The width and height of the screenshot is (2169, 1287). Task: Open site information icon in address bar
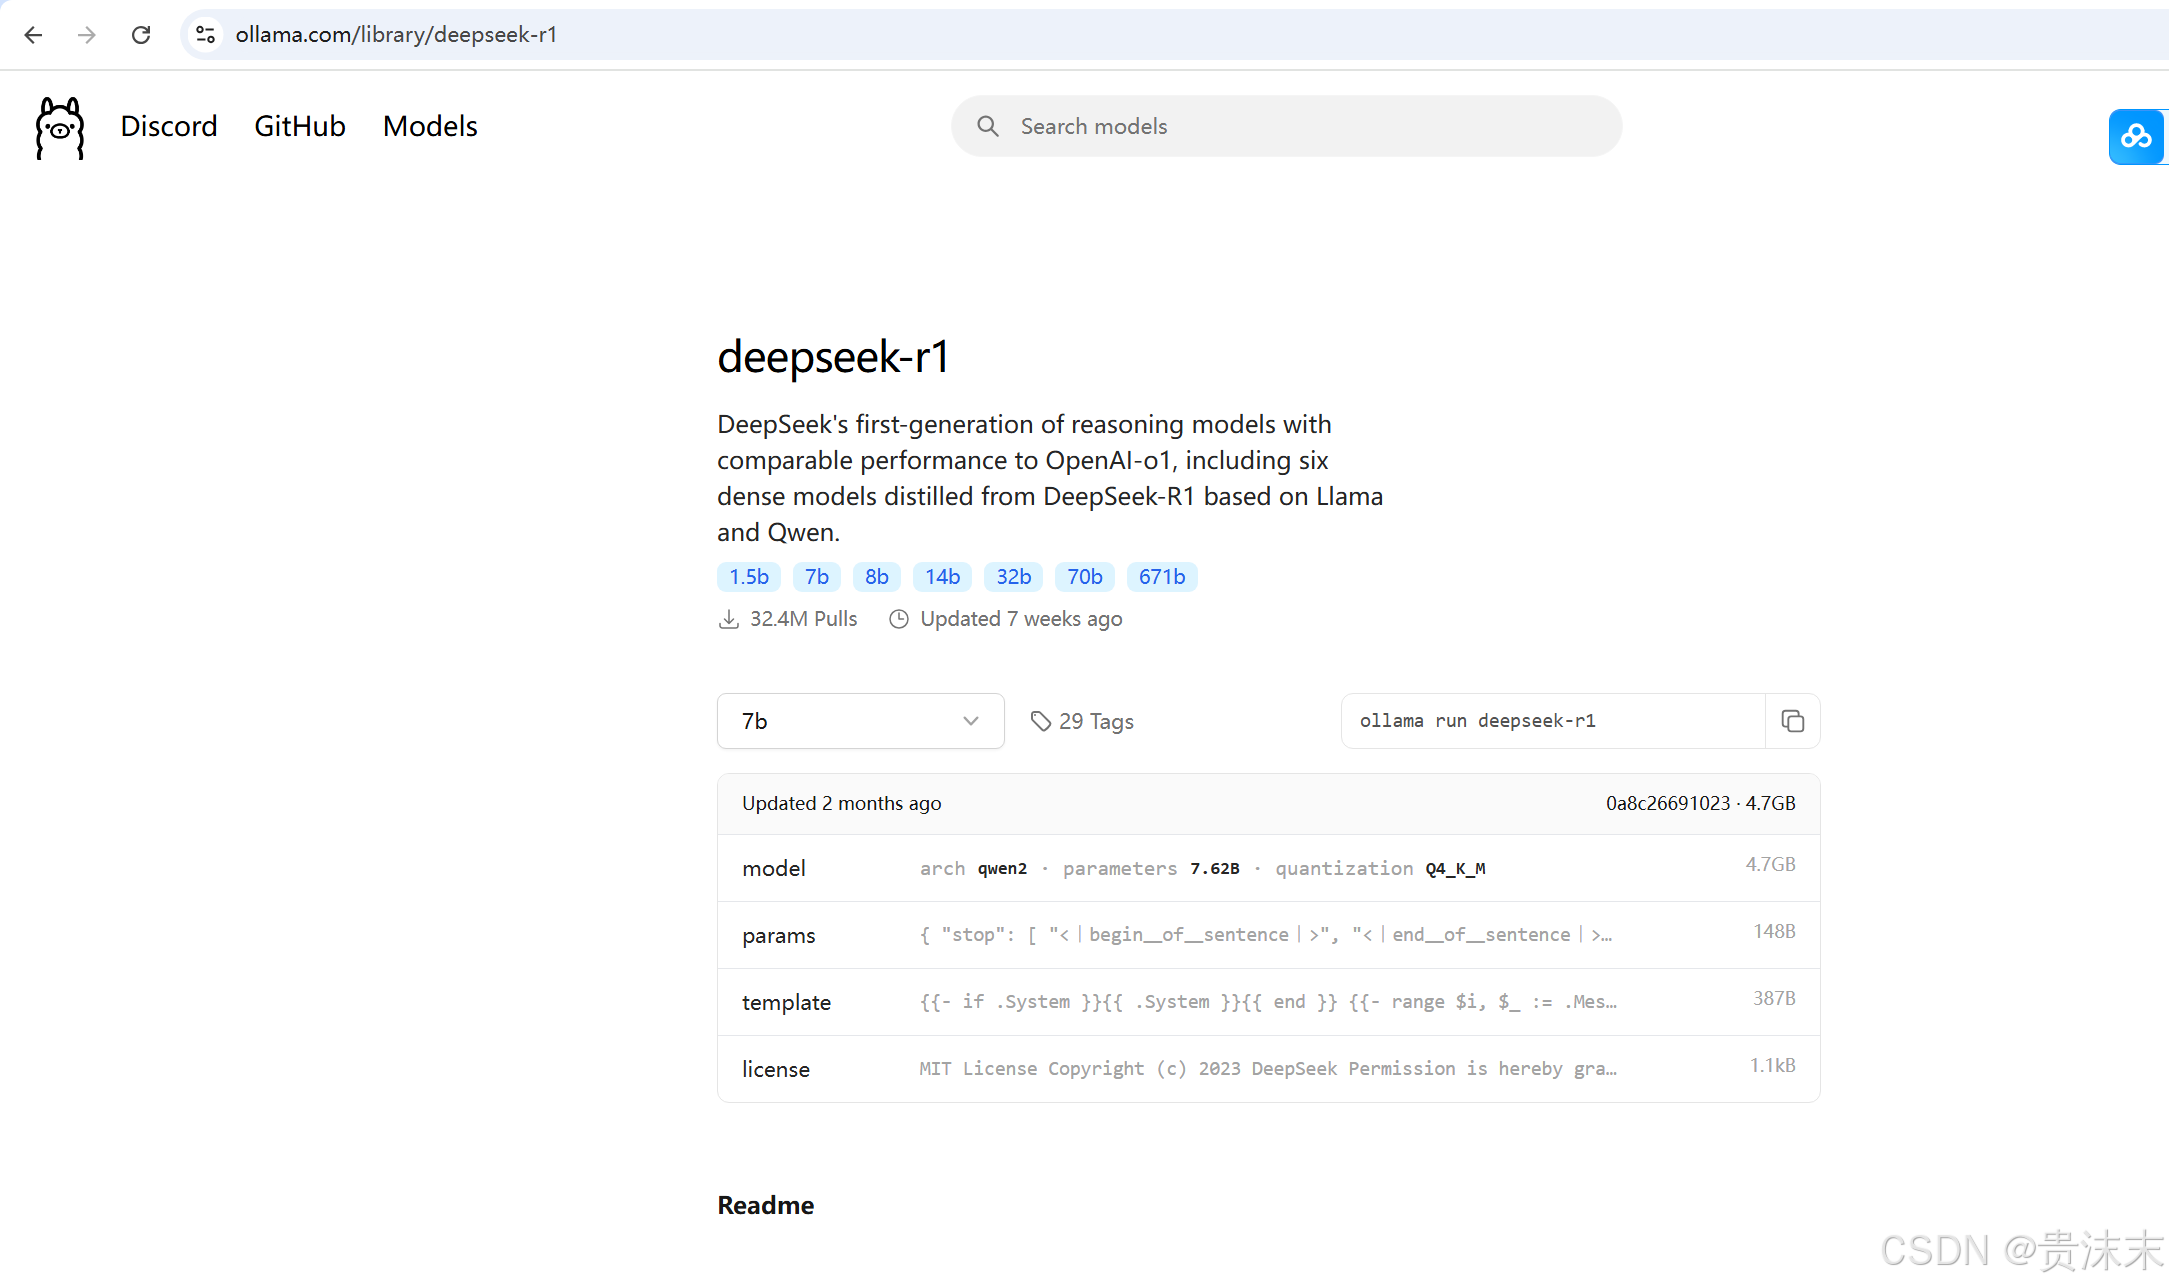point(206,35)
